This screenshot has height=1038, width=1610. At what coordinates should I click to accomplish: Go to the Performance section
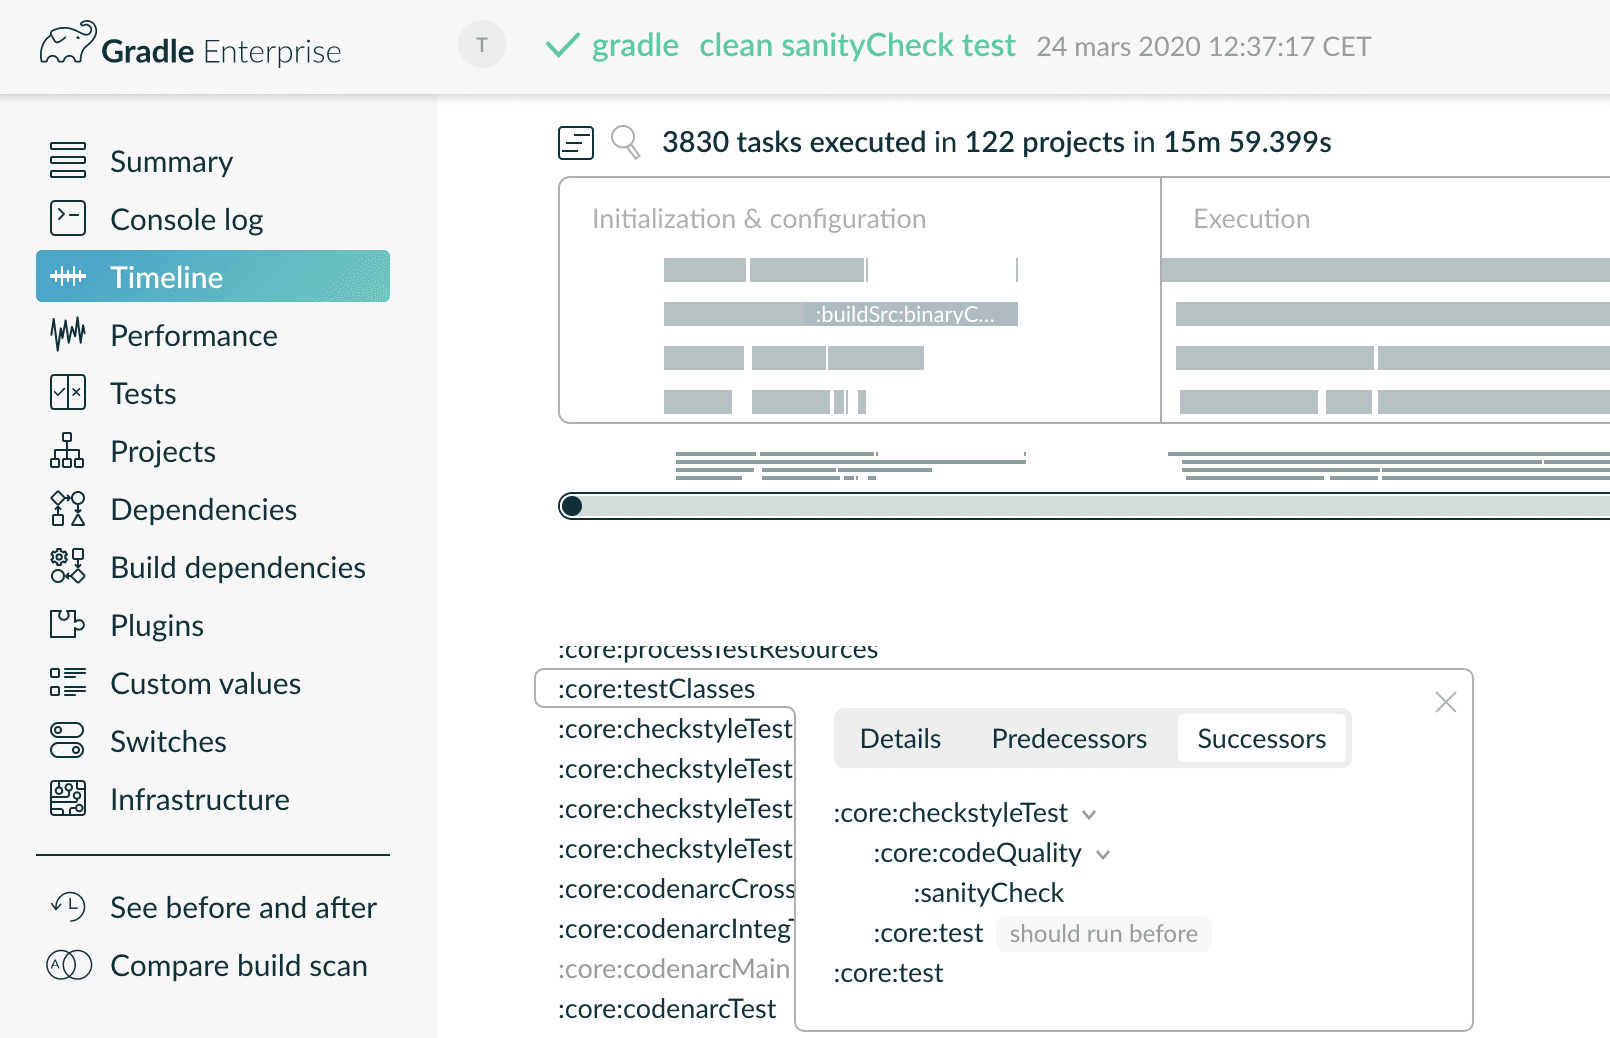click(x=194, y=335)
